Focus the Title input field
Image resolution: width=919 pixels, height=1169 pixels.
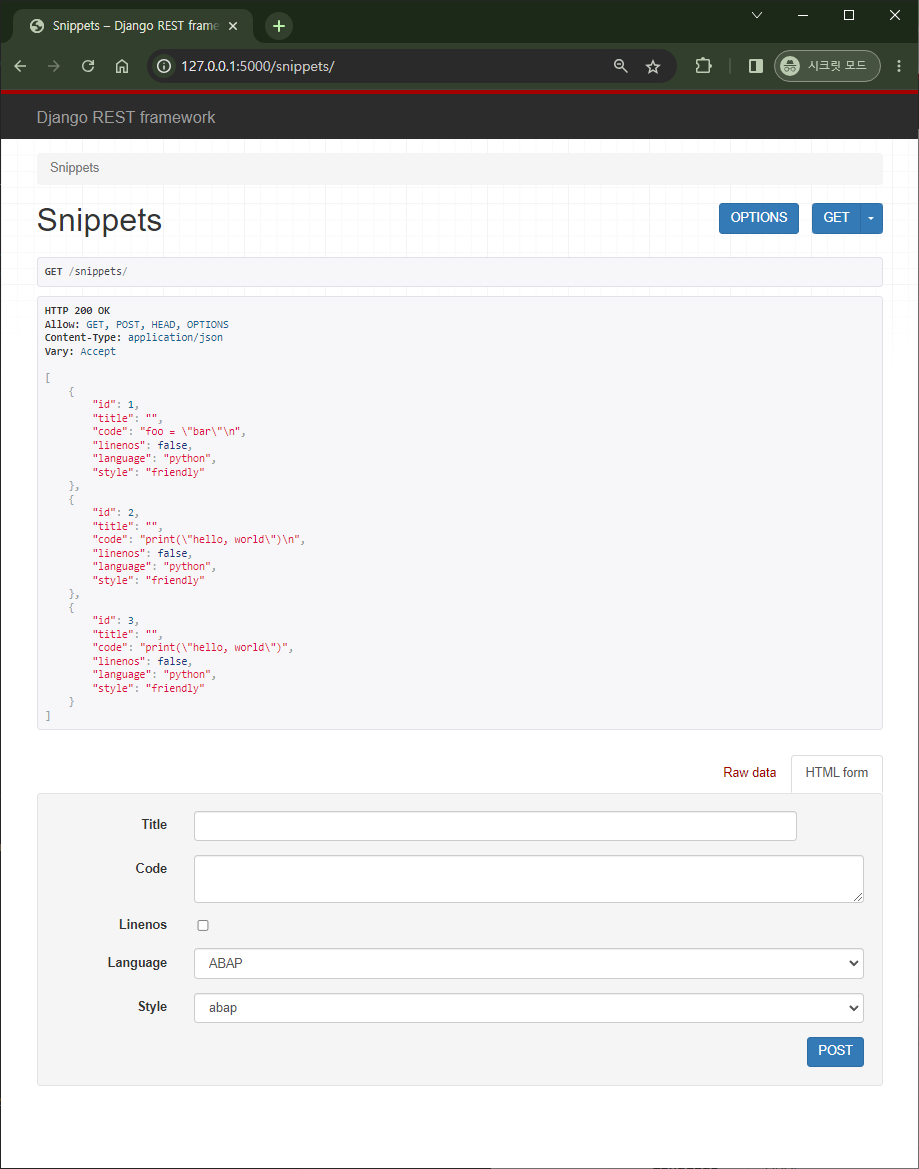[495, 826]
